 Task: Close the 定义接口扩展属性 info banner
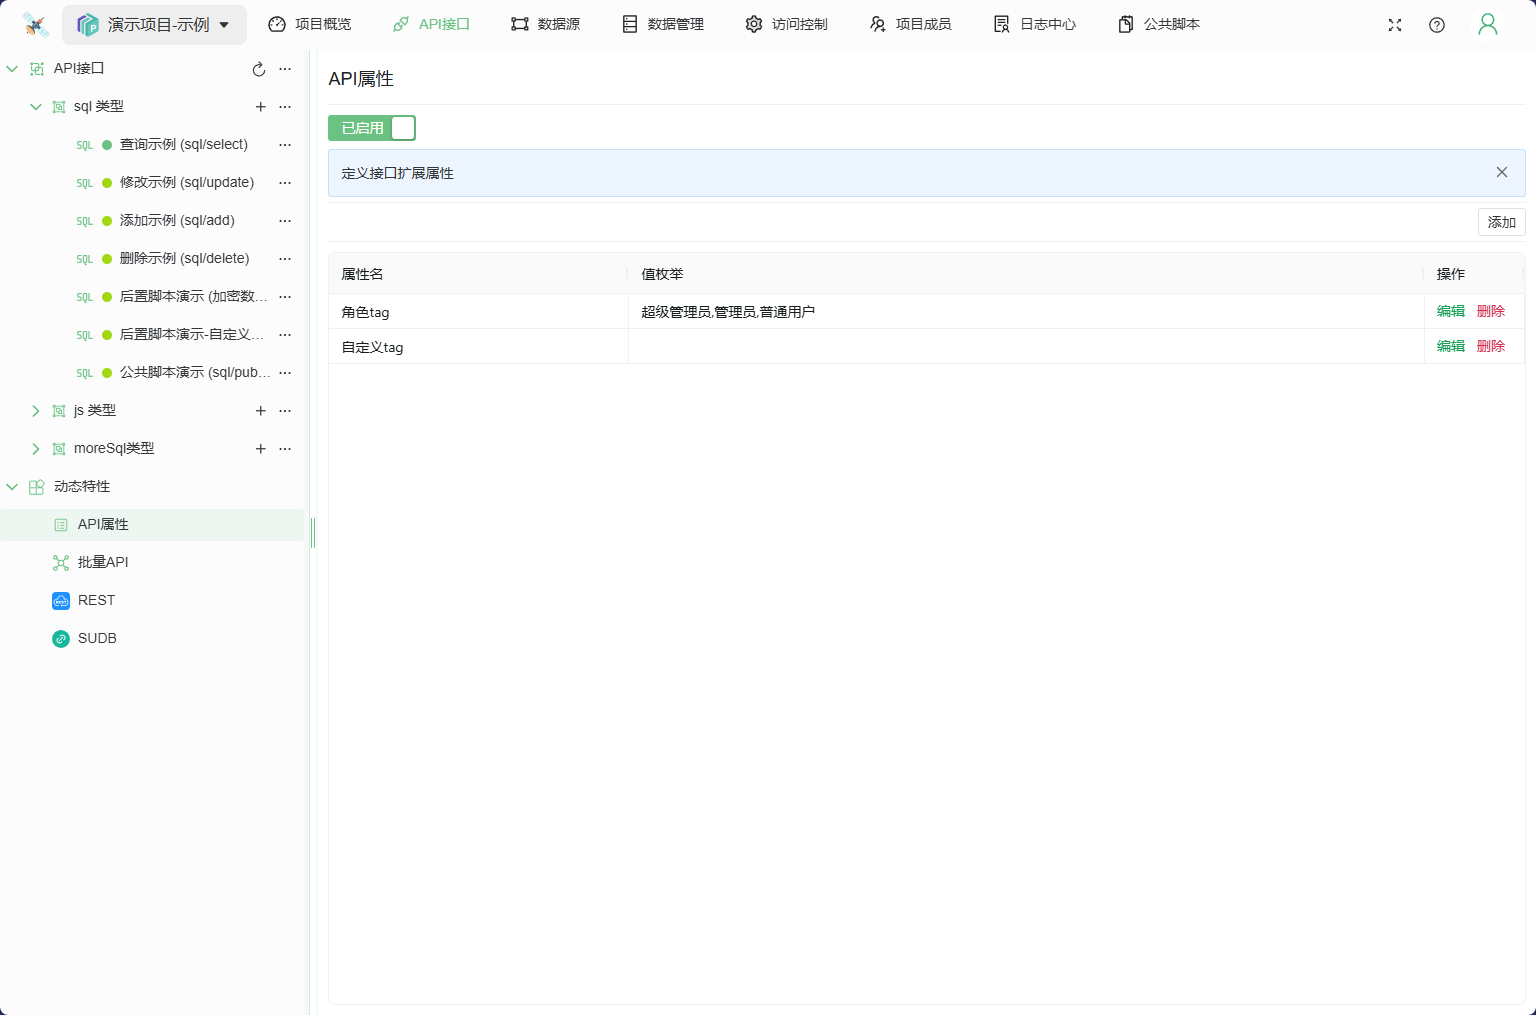coord(1501,172)
